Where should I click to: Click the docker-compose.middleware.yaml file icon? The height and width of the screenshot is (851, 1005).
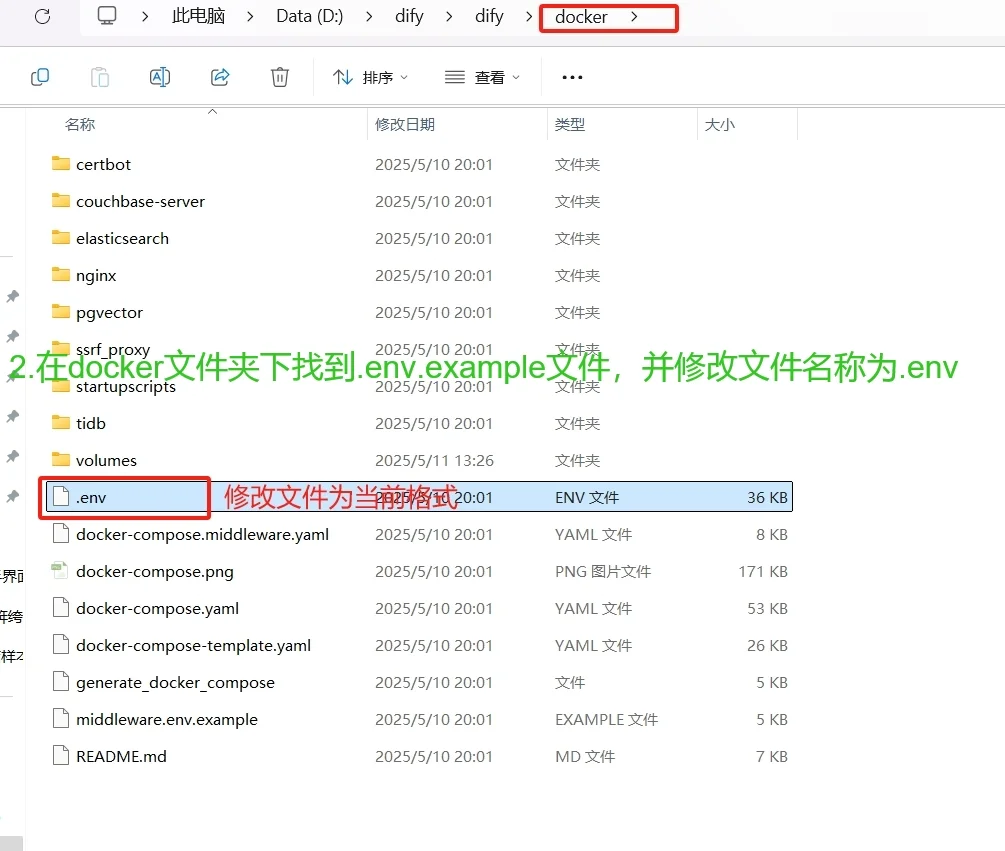click(61, 534)
